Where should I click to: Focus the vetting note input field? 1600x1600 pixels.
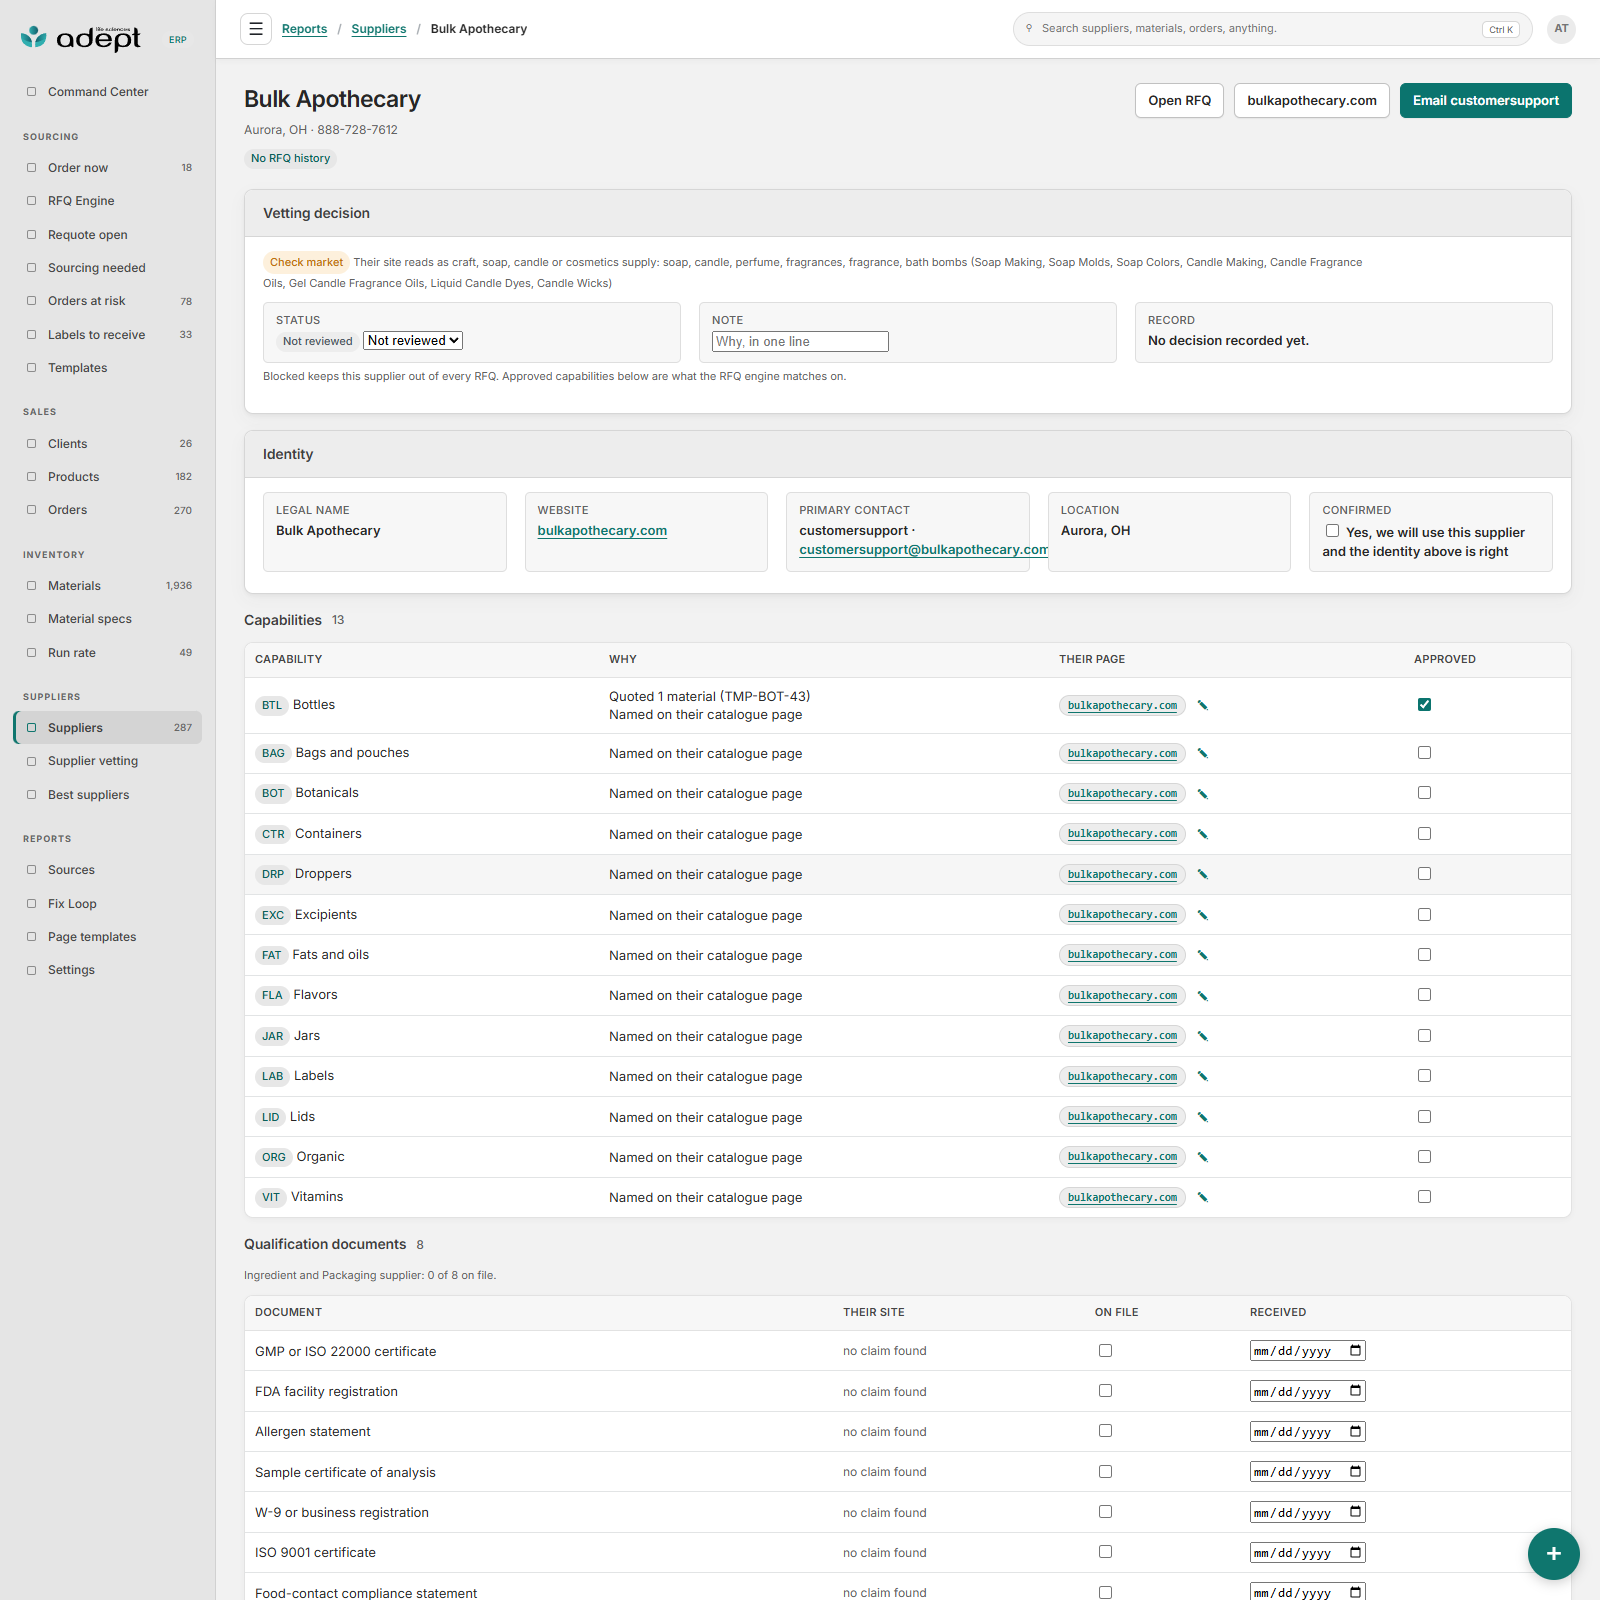click(800, 341)
